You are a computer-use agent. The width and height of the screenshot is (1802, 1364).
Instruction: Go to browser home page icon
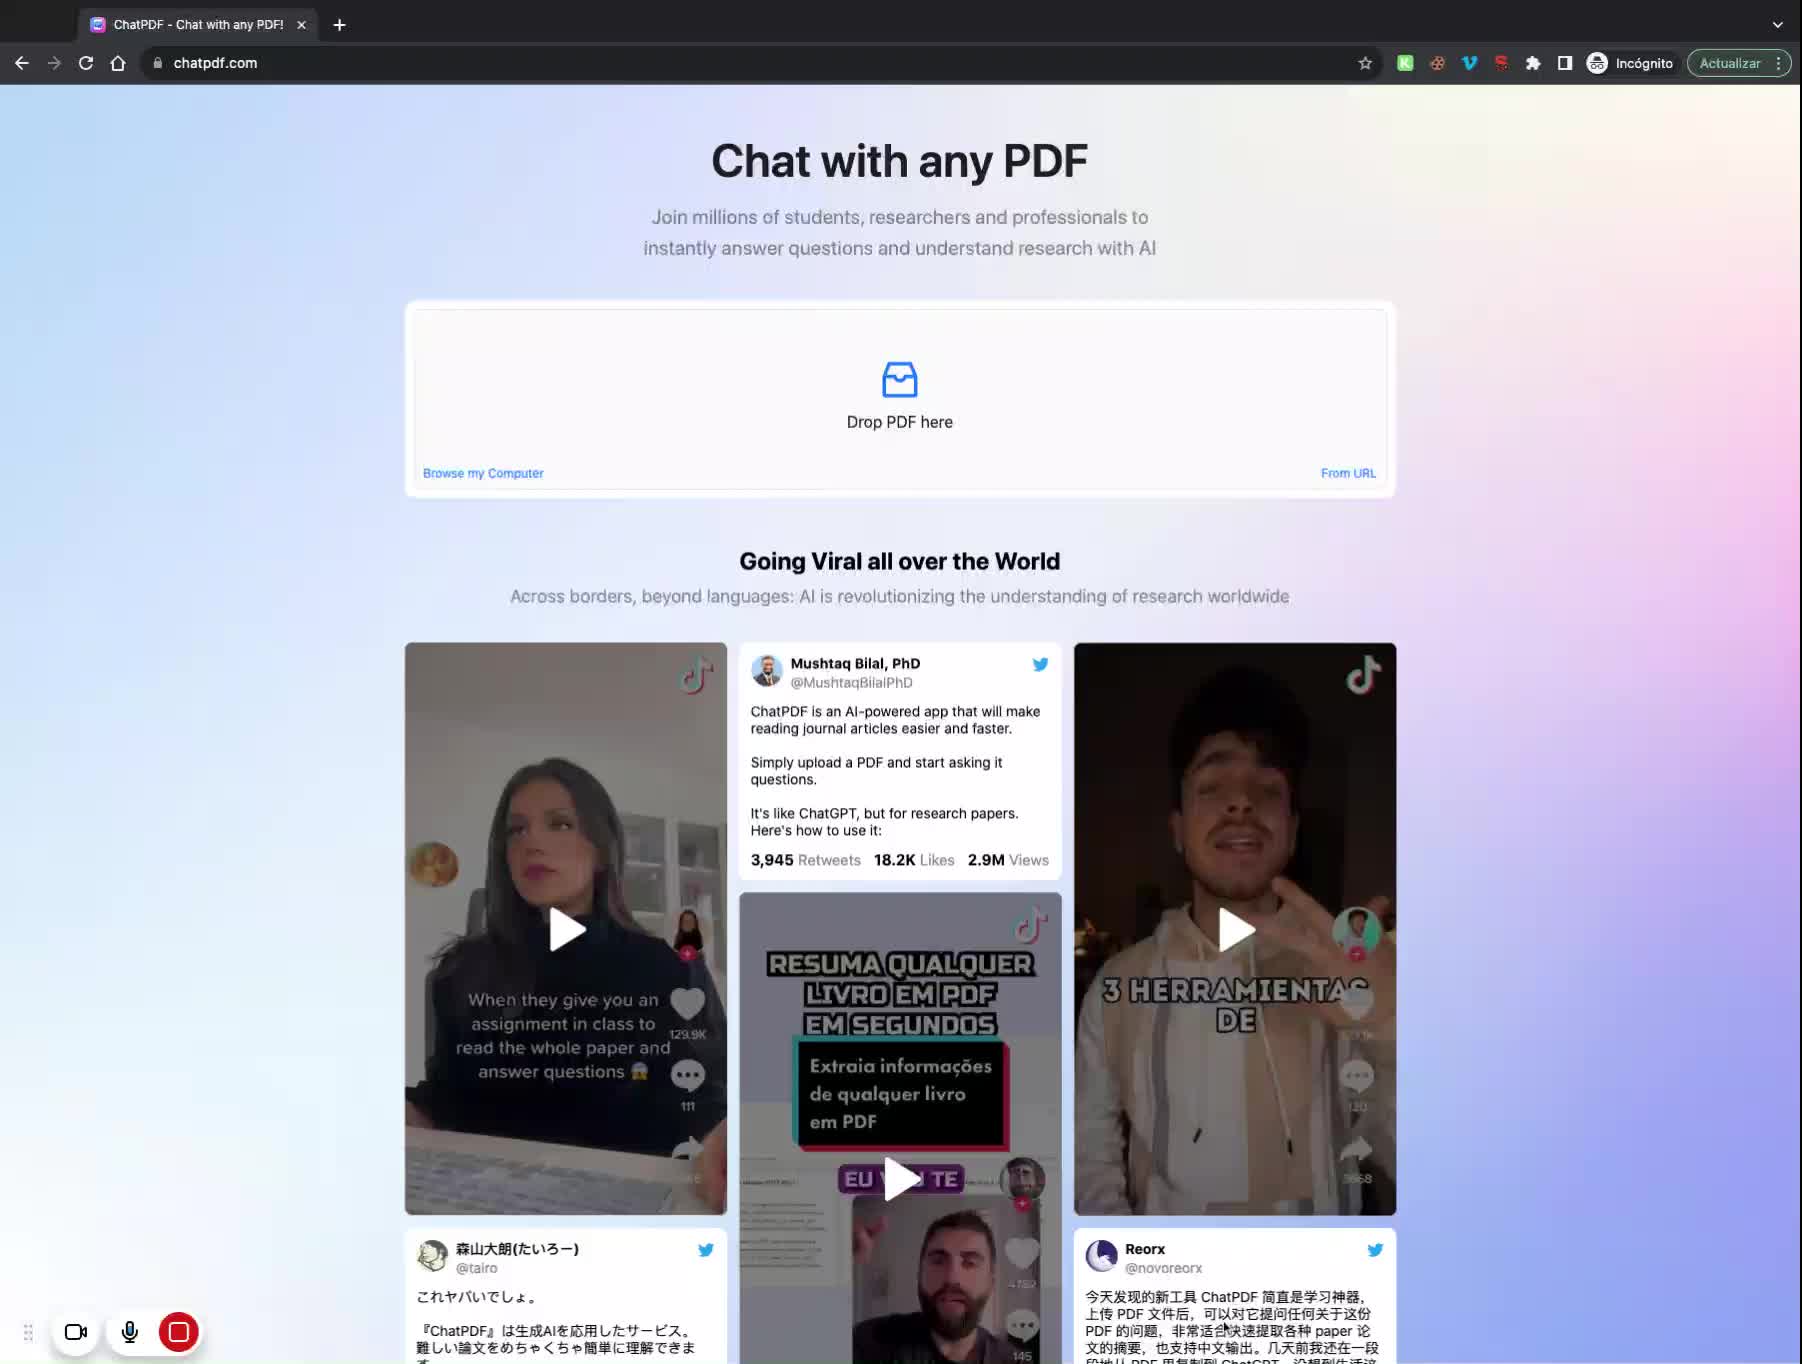pyautogui.click(x=118, y=63)
